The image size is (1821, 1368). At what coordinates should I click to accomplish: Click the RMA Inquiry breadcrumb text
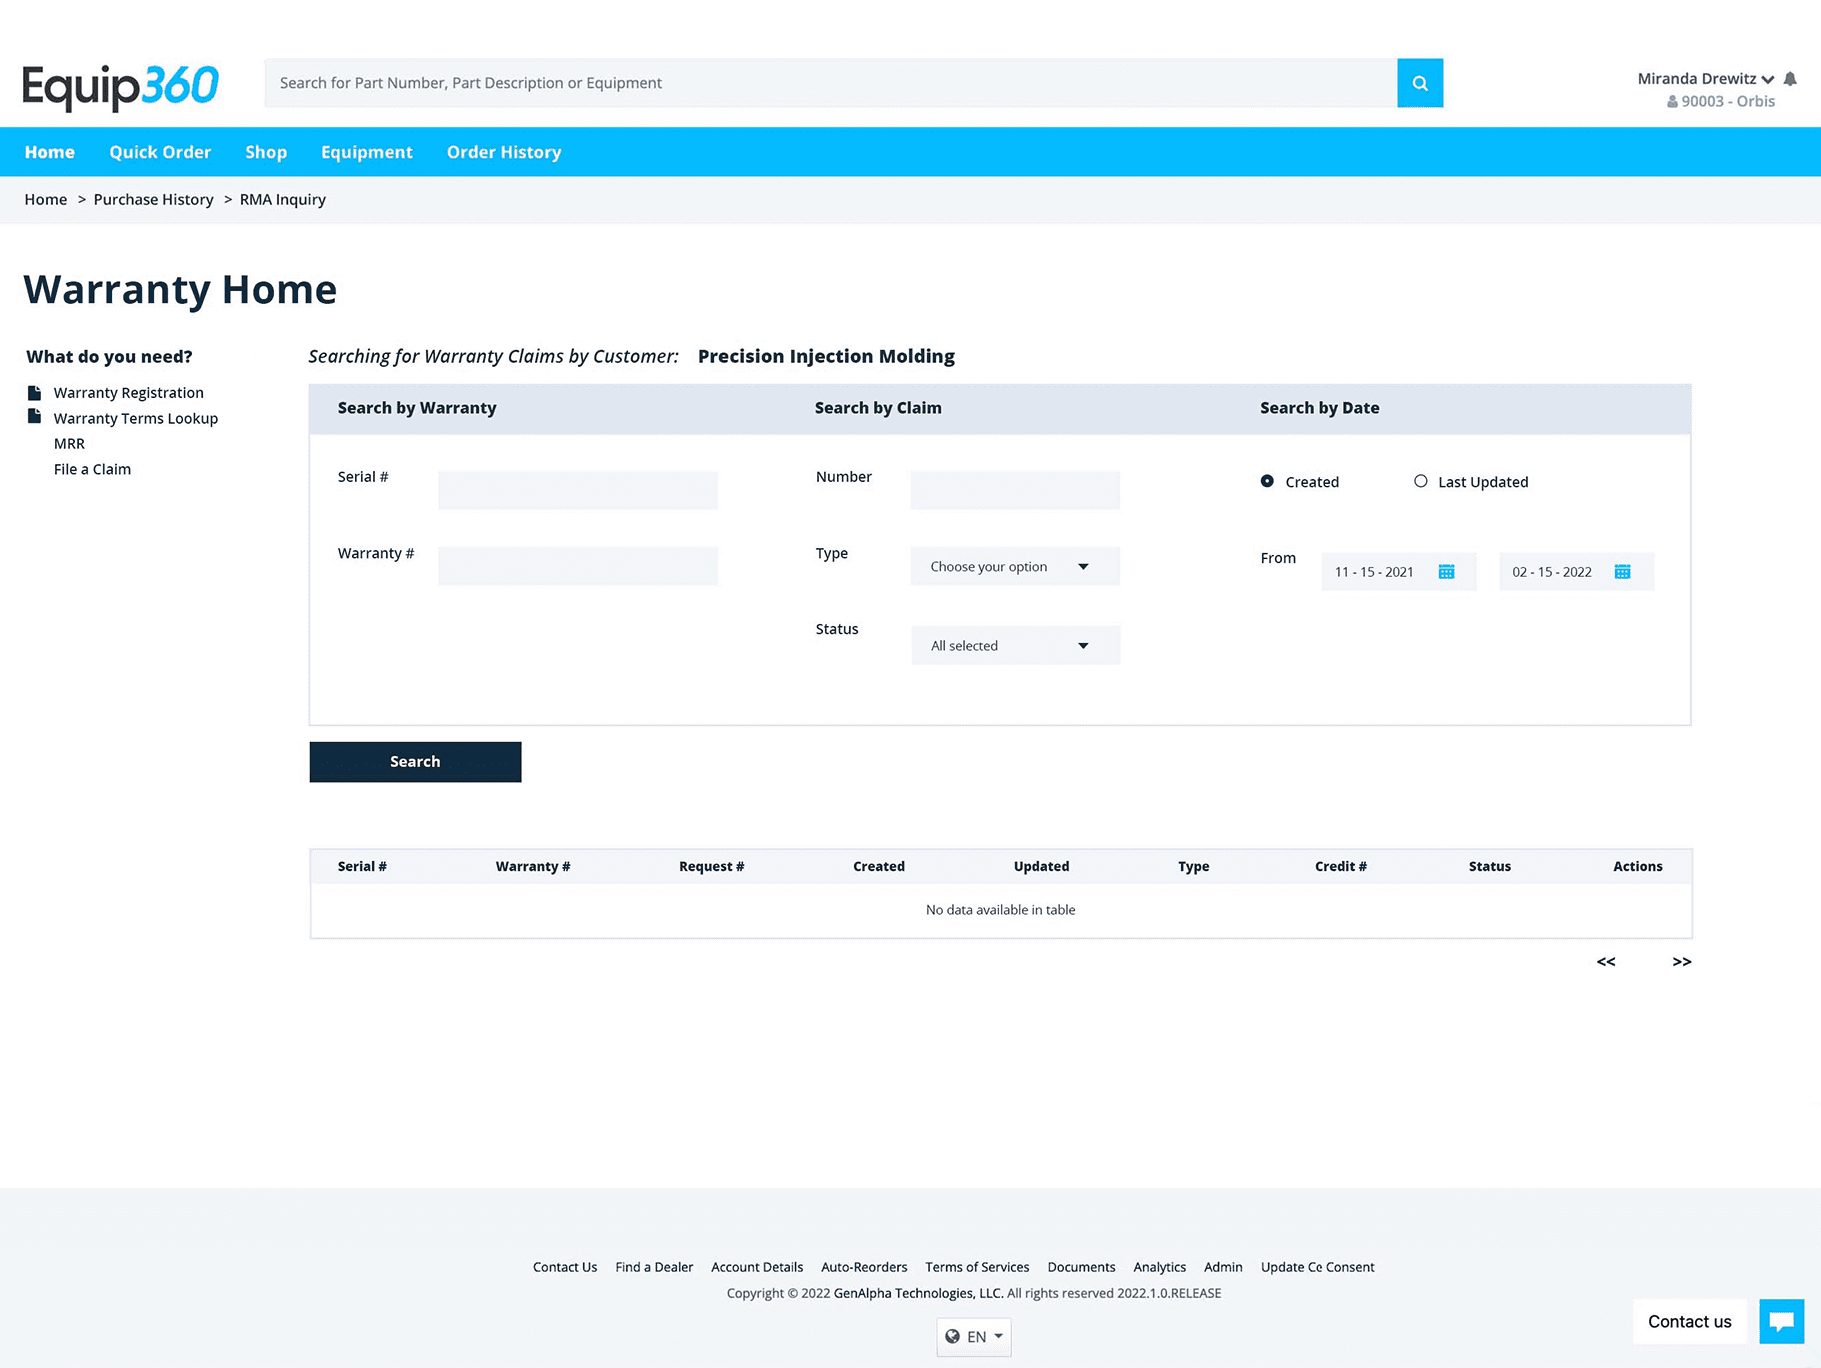pos(283,199)
